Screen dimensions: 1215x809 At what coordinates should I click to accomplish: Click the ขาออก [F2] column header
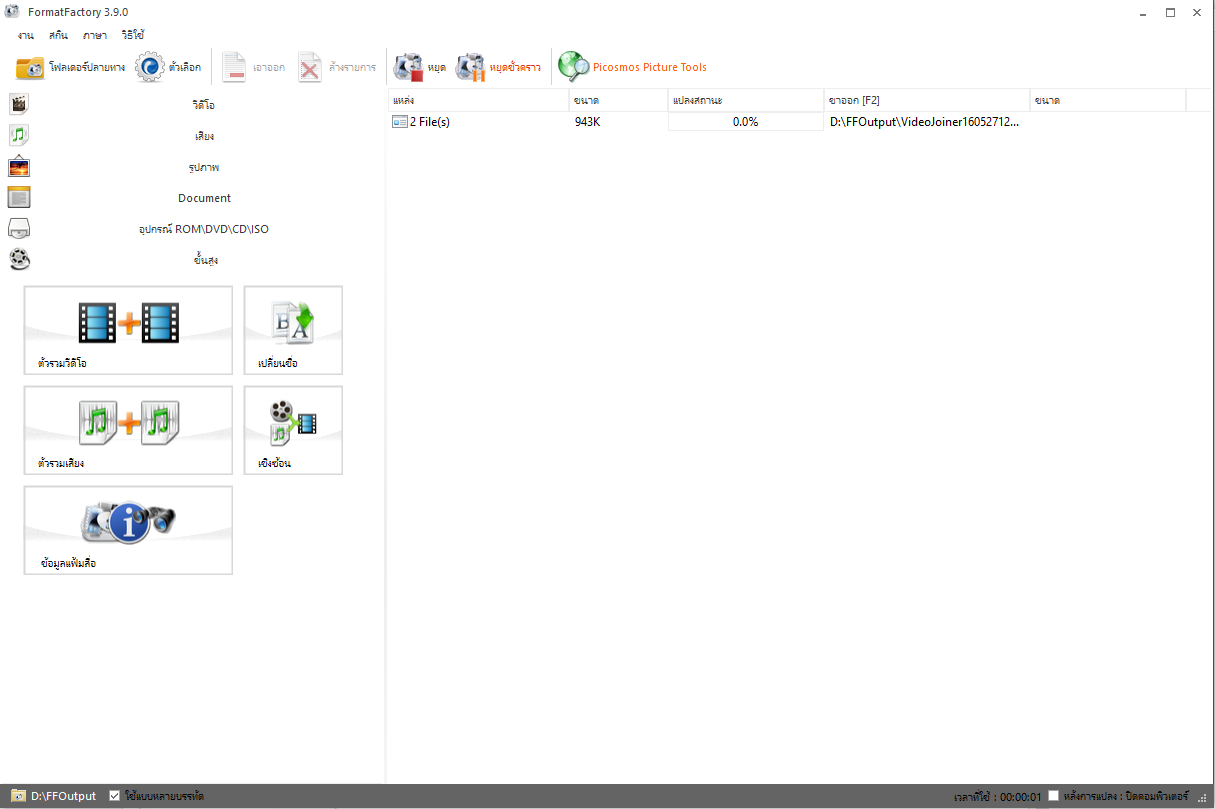927,101
